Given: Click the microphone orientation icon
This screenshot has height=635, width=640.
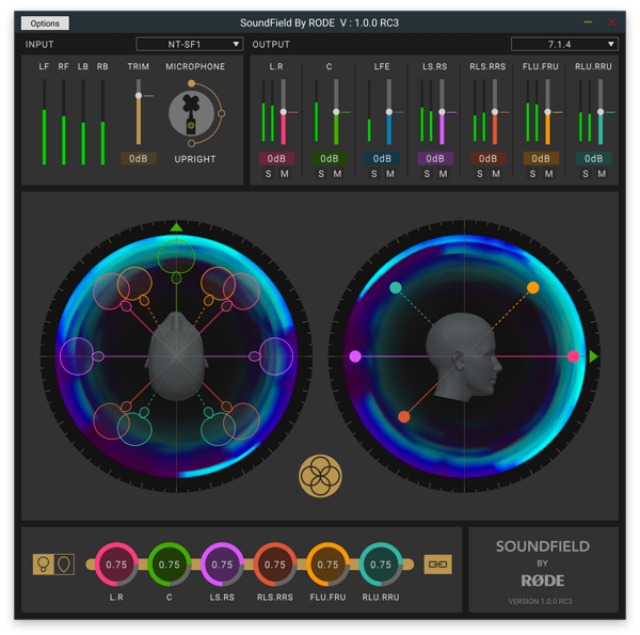Looking at the screenshot, I should (x=191, y=114).
